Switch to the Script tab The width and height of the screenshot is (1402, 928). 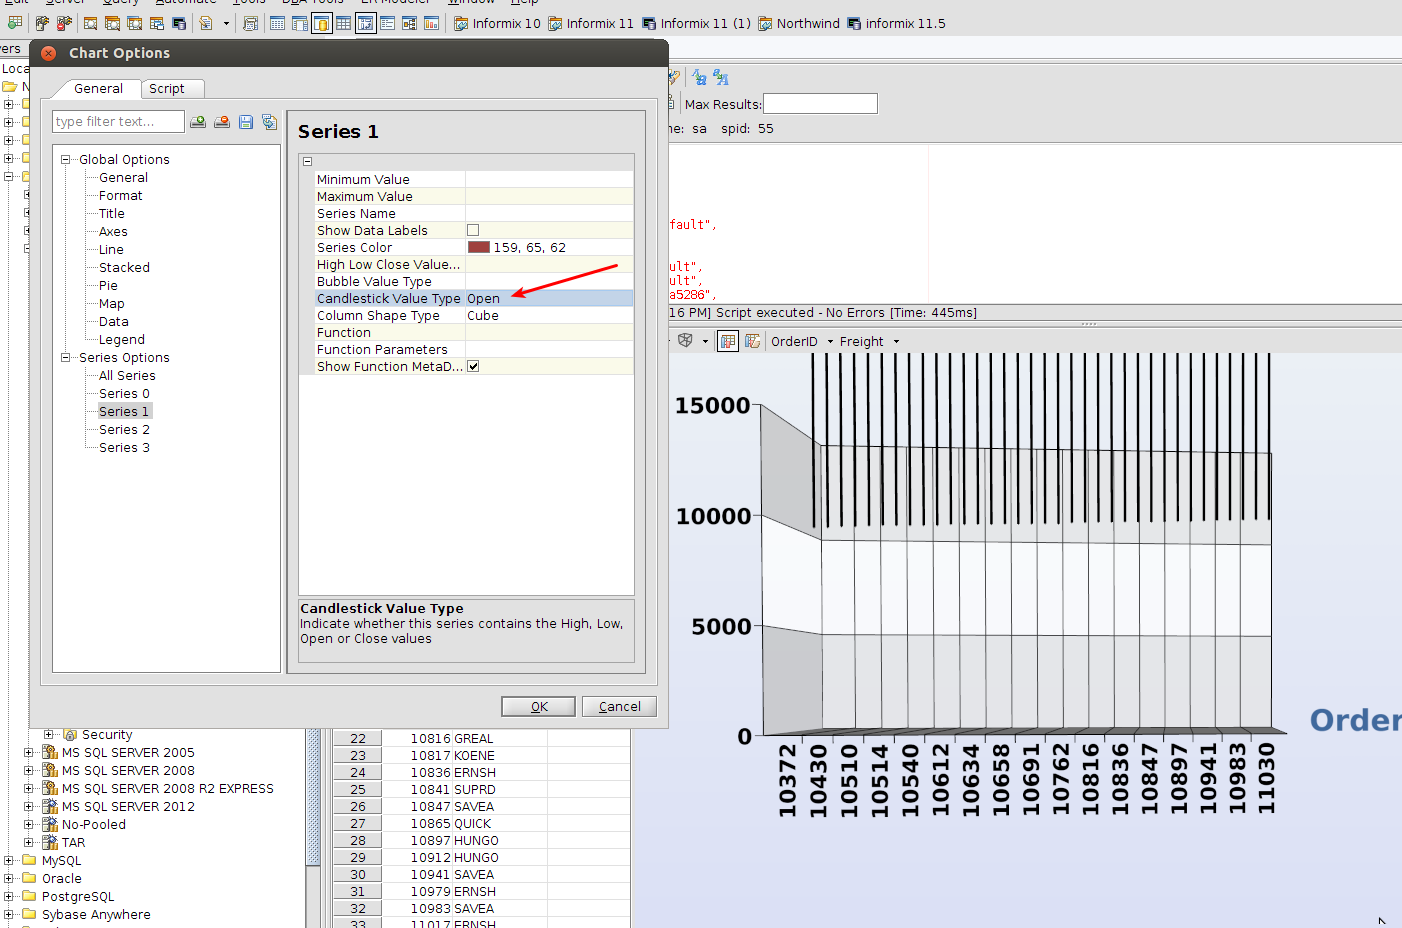pos(167,89)
